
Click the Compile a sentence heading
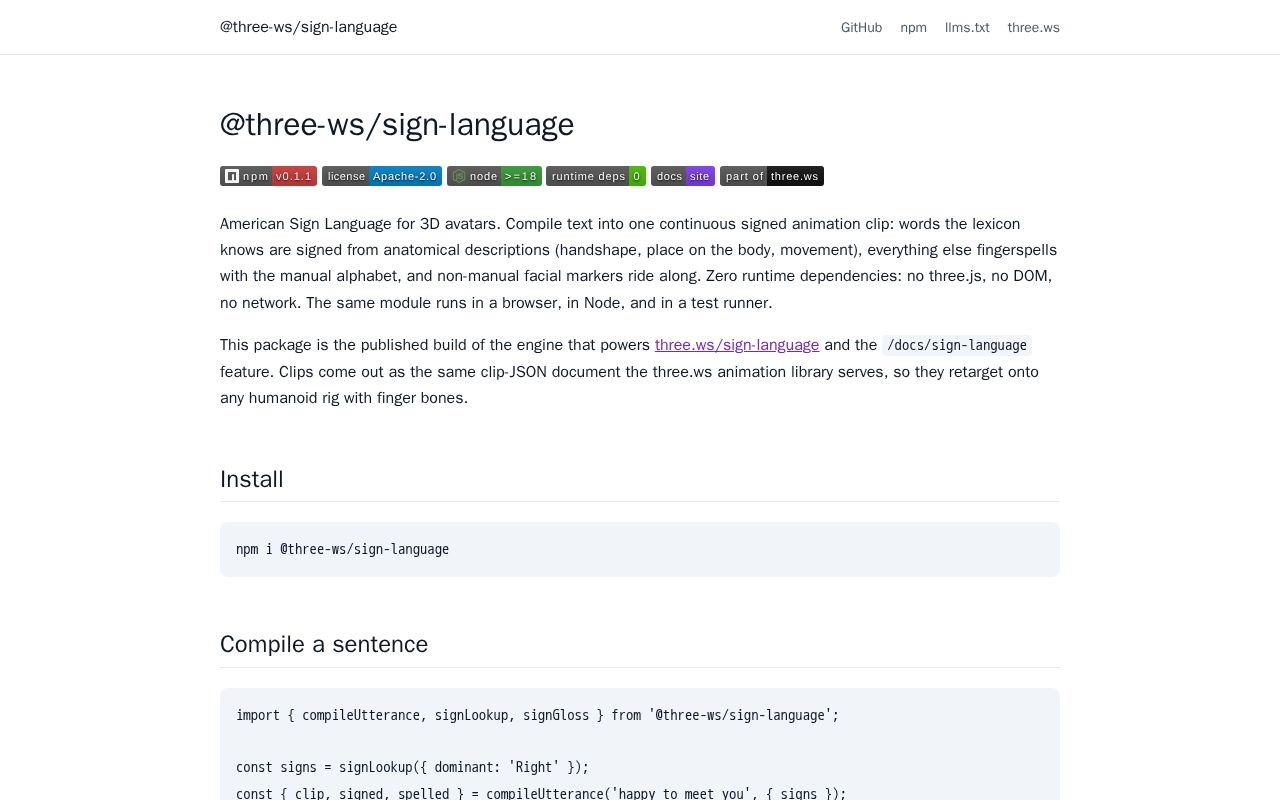pyautogui.click(x=324, y=644)
